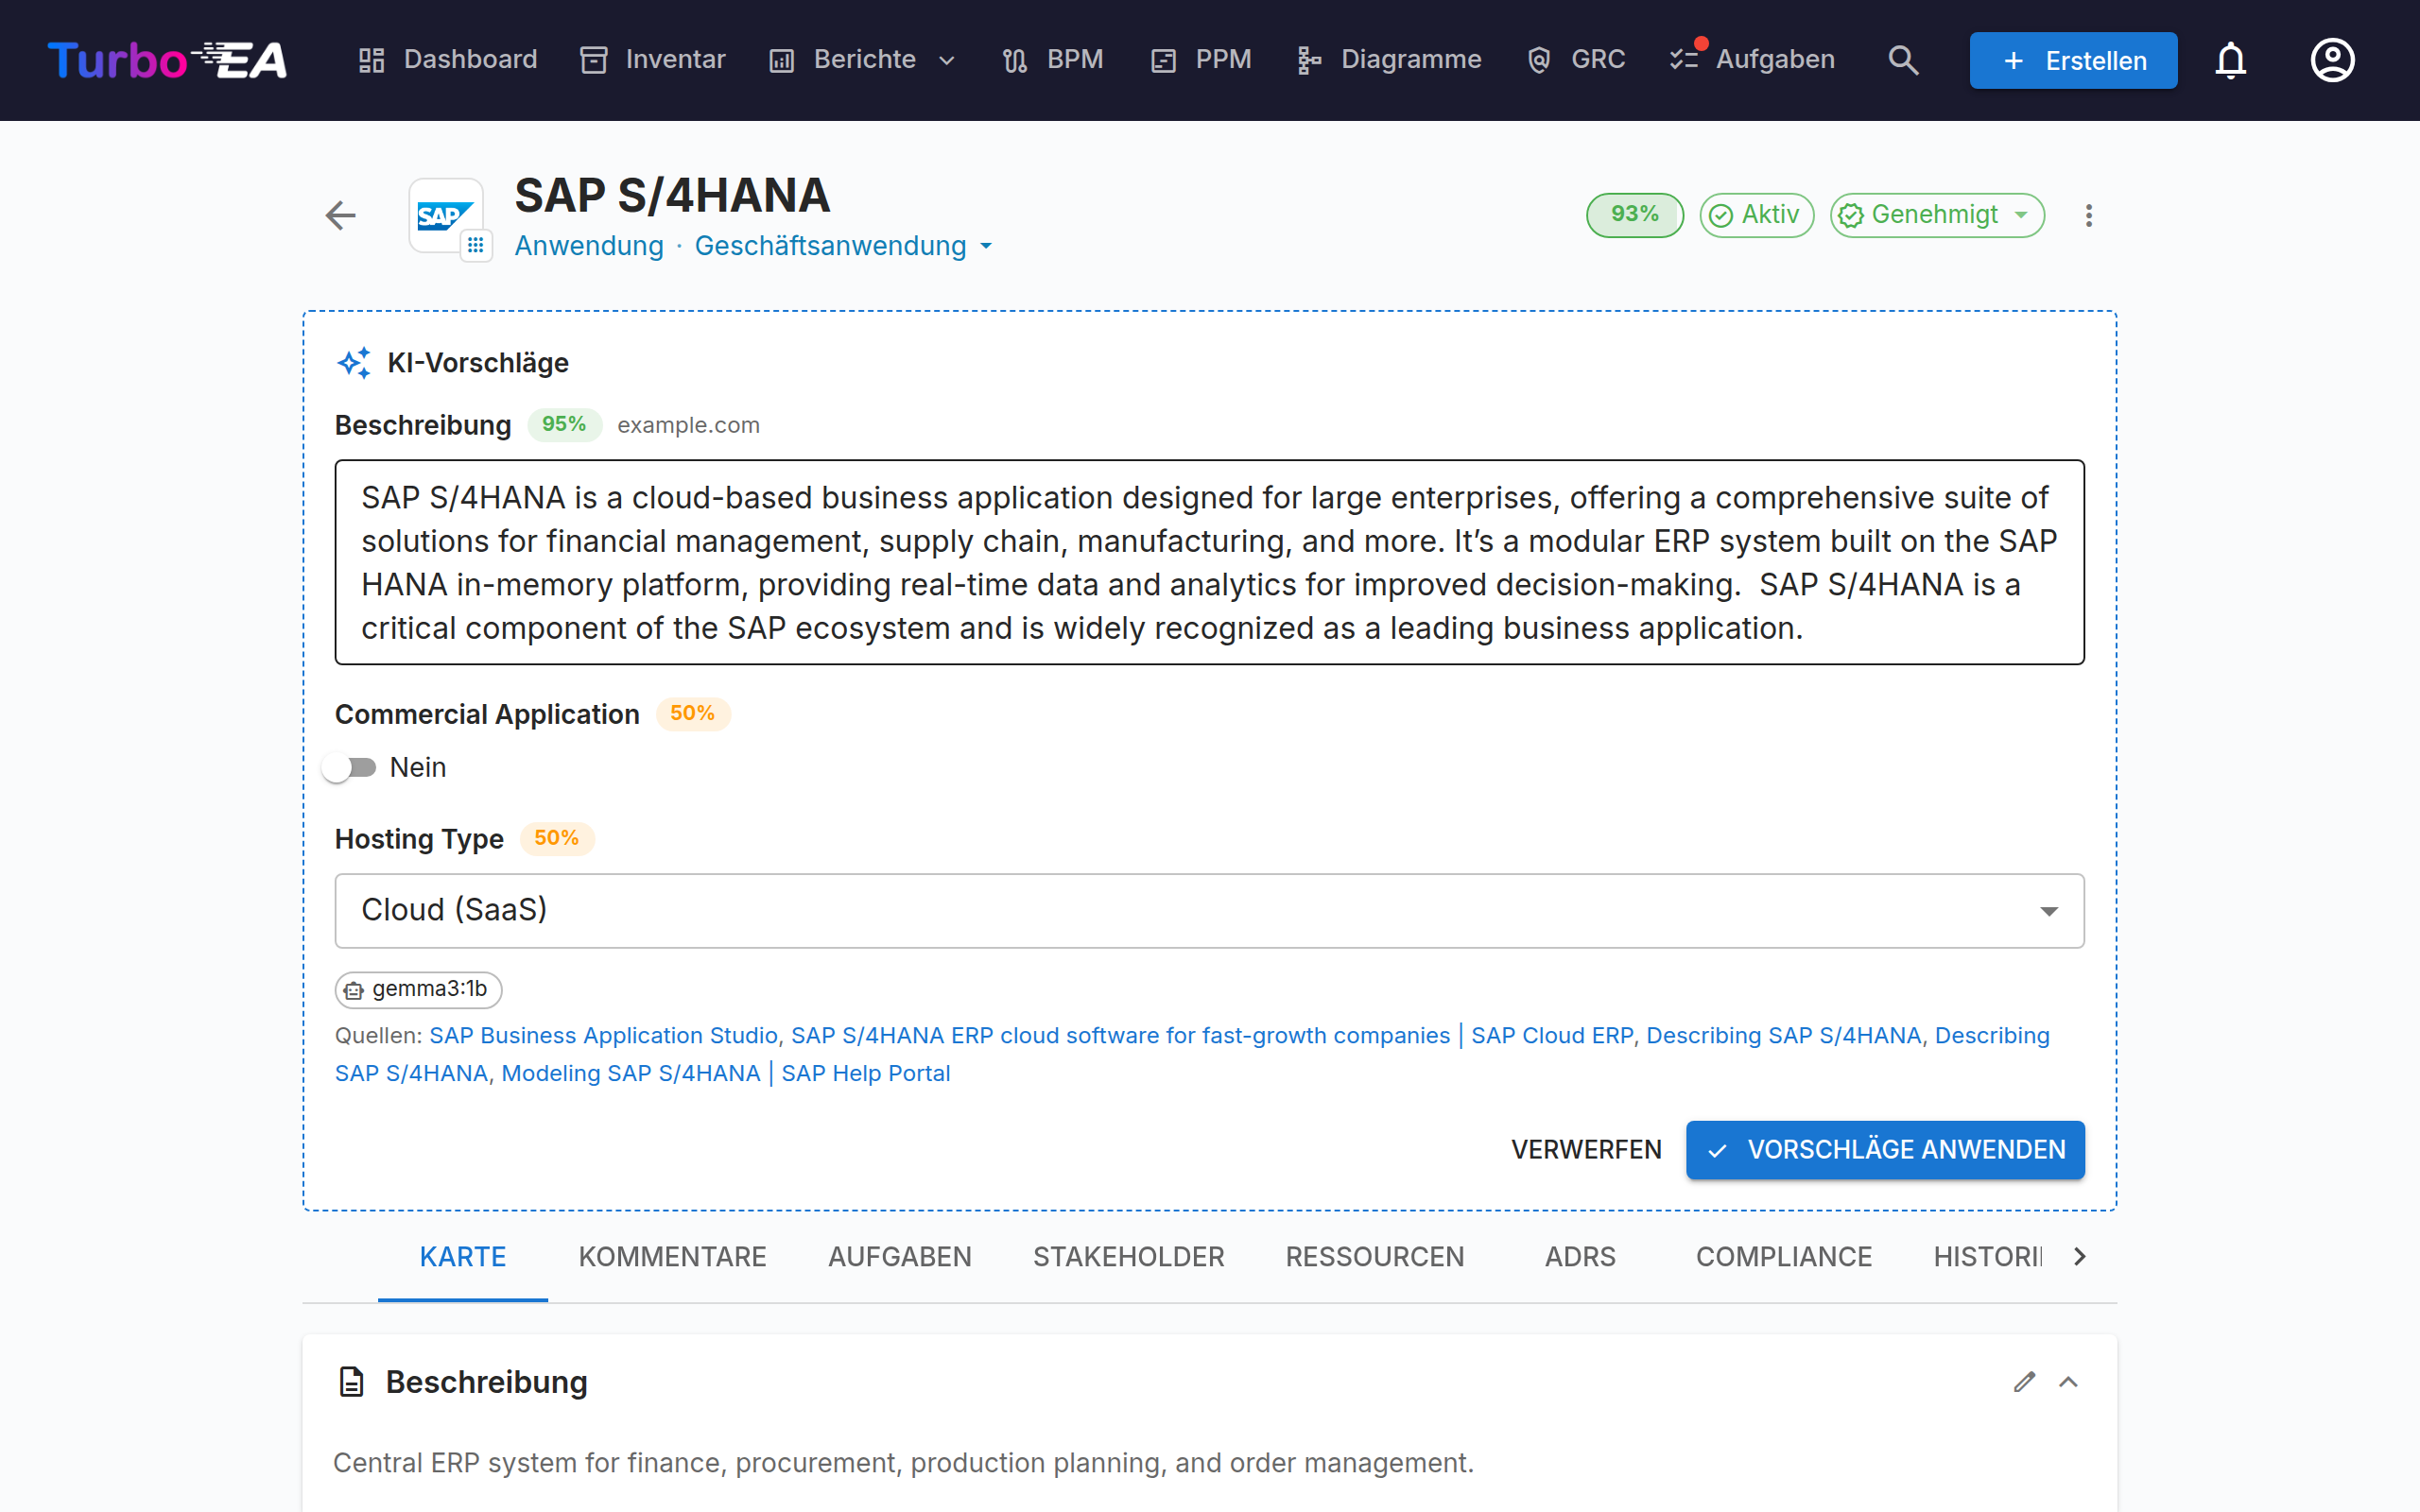
Task: Go to the PPM section
Action: click(x=1201, y=60)
